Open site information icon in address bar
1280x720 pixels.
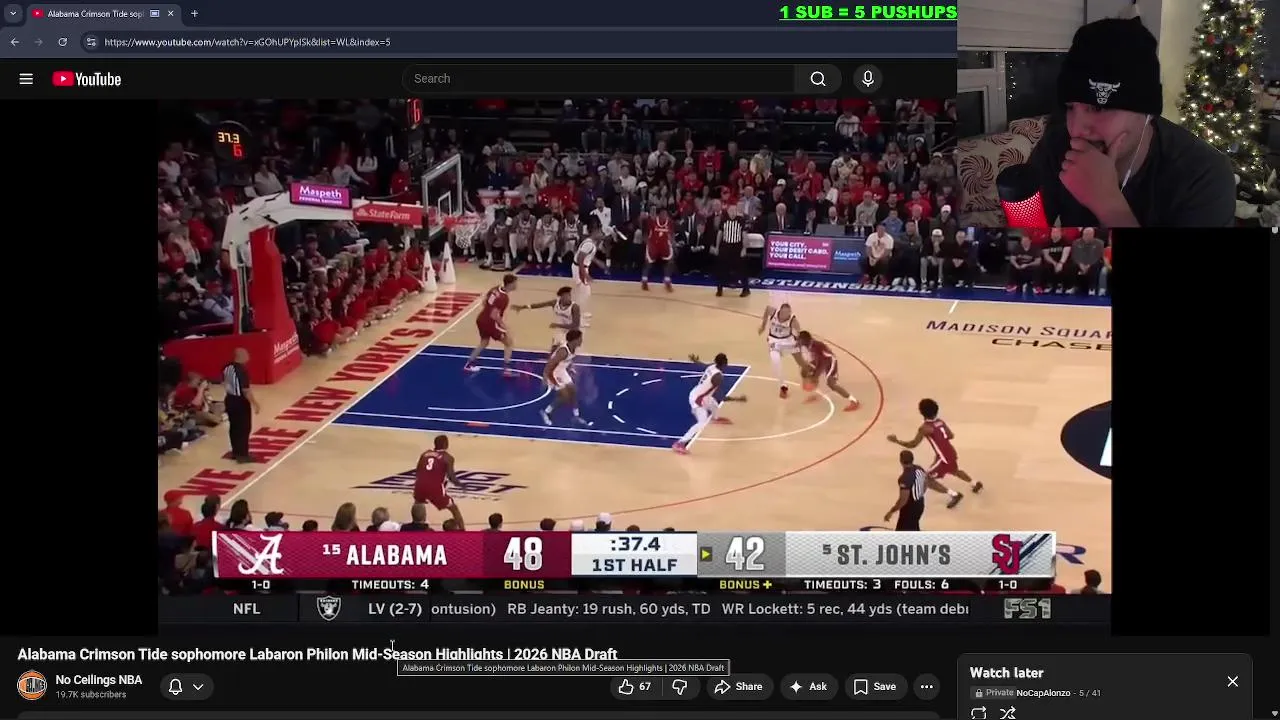91,42
